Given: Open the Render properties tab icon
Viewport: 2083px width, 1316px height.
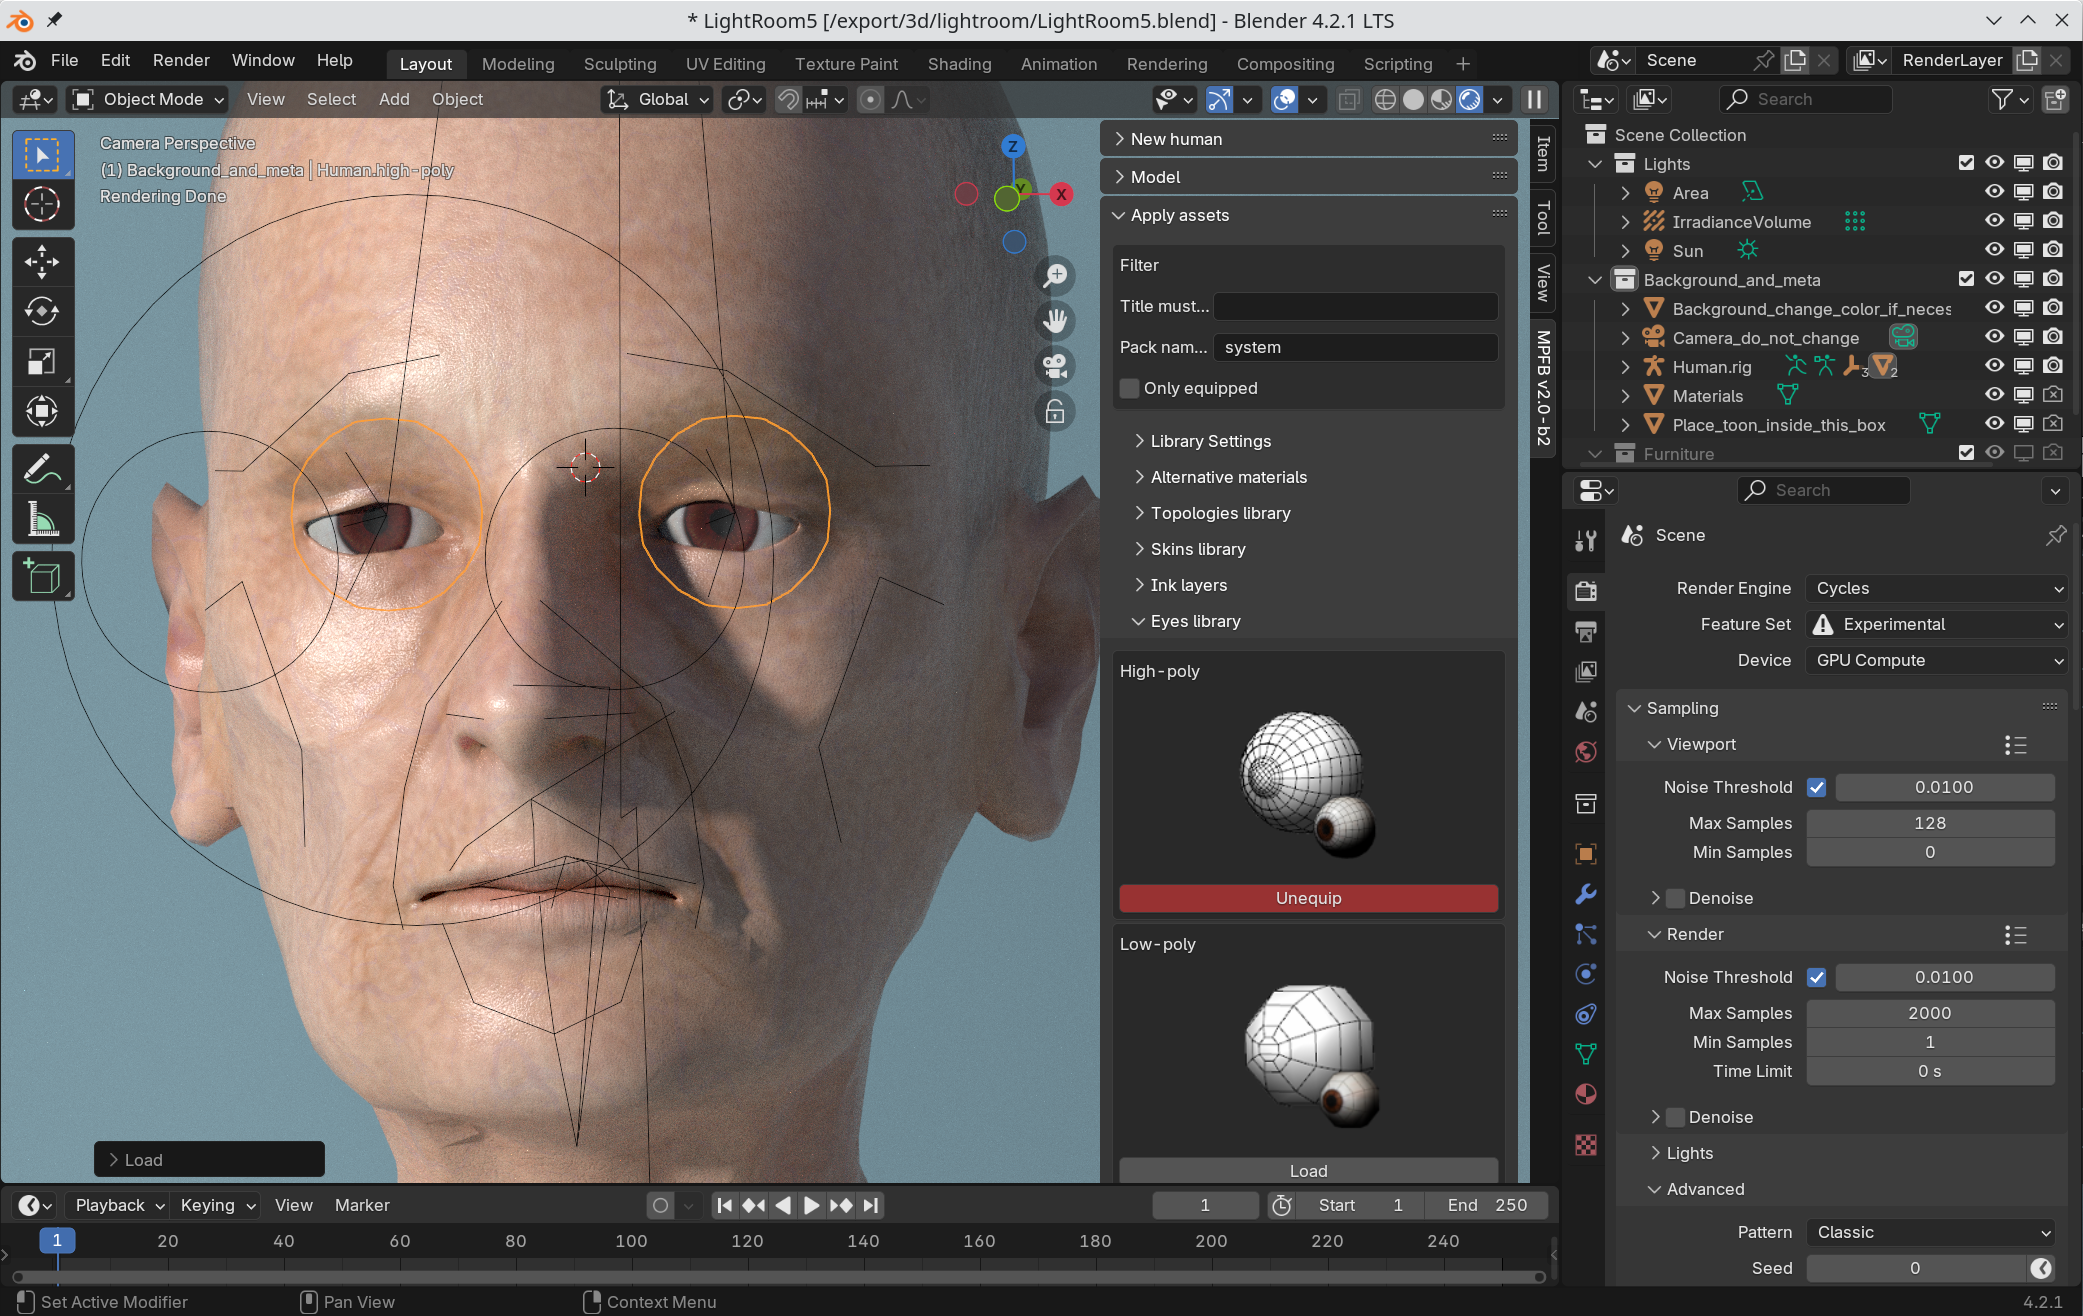Looking at the screenshot, I should coord(1586,591).
